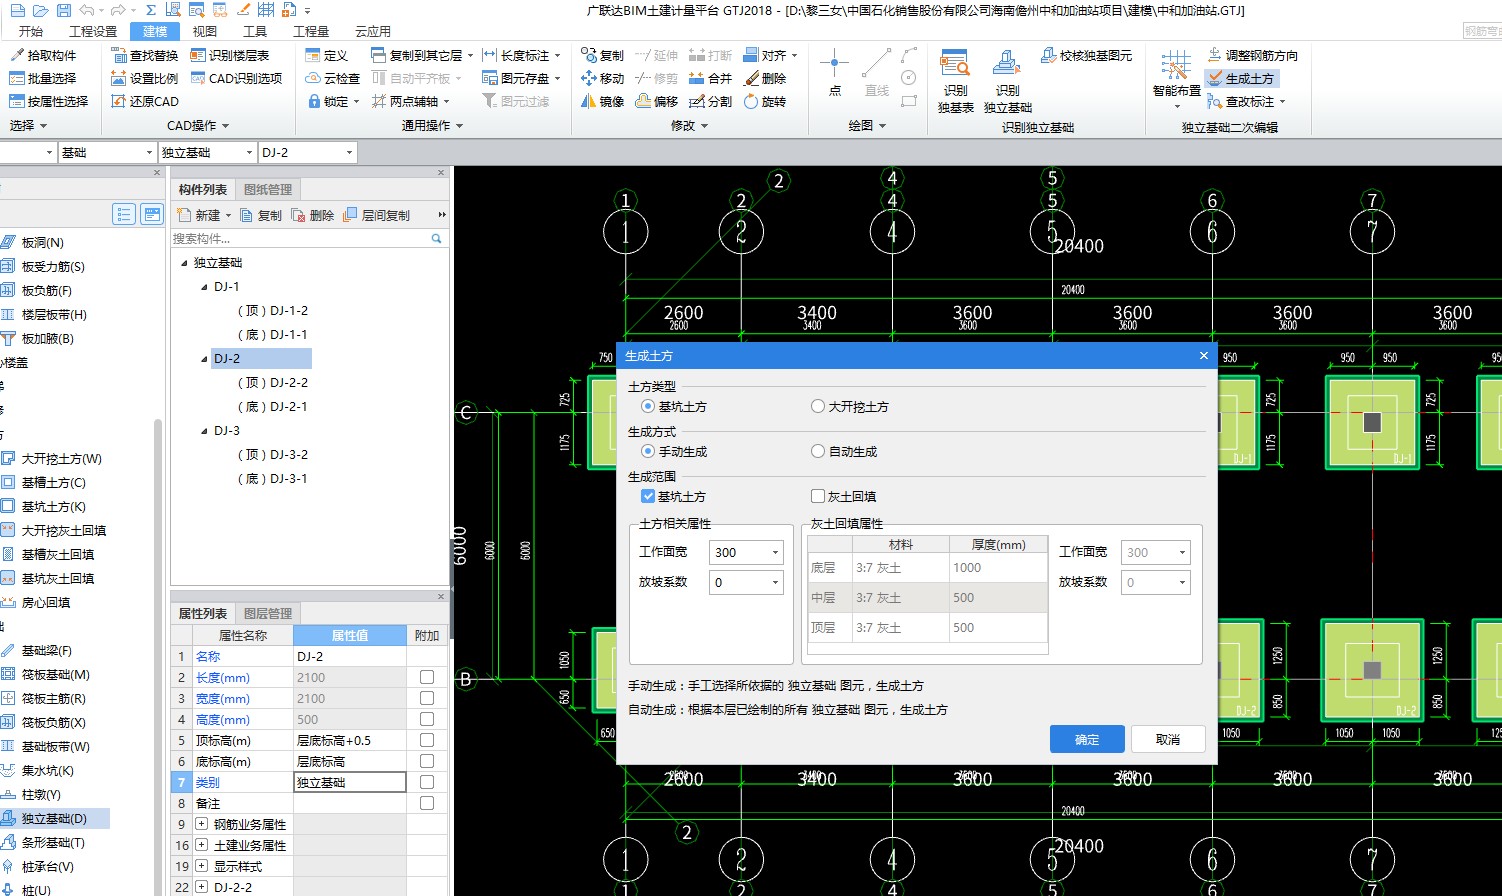Switch to 图纸管理 tab
The width and height of the screenshot is (1502, 896).
[x=268, y=189]
